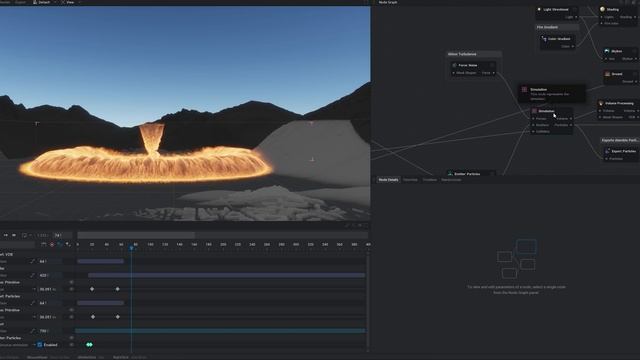Click the key icon on Enabled row
This screenshot has height=360, width=640.
tap(71, 345)
